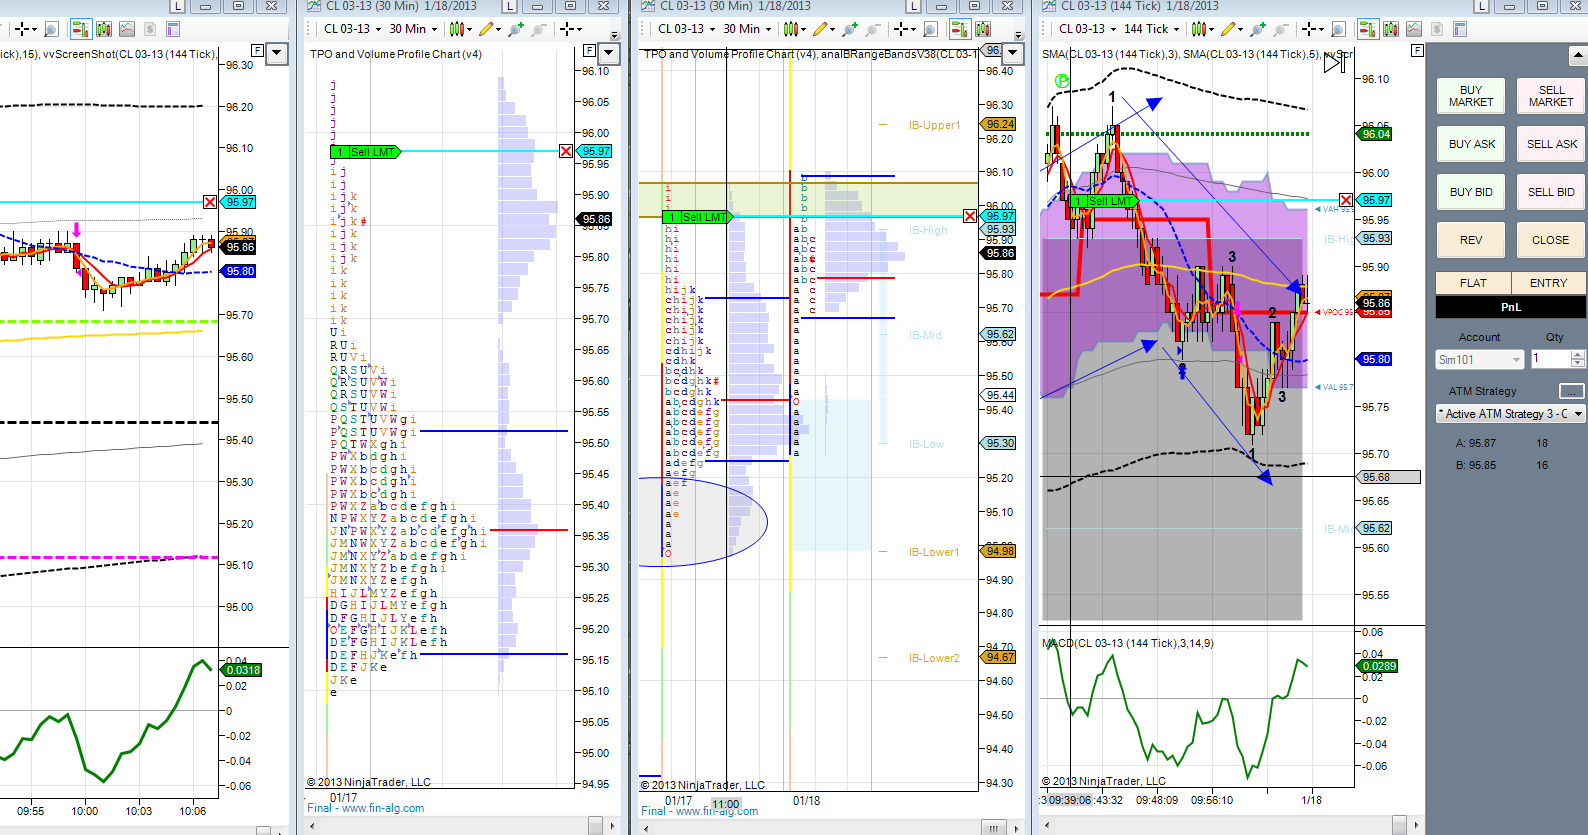Open CL 03-13 instrument dropdown in 144 Tick chart

[x=1087, y=29]
